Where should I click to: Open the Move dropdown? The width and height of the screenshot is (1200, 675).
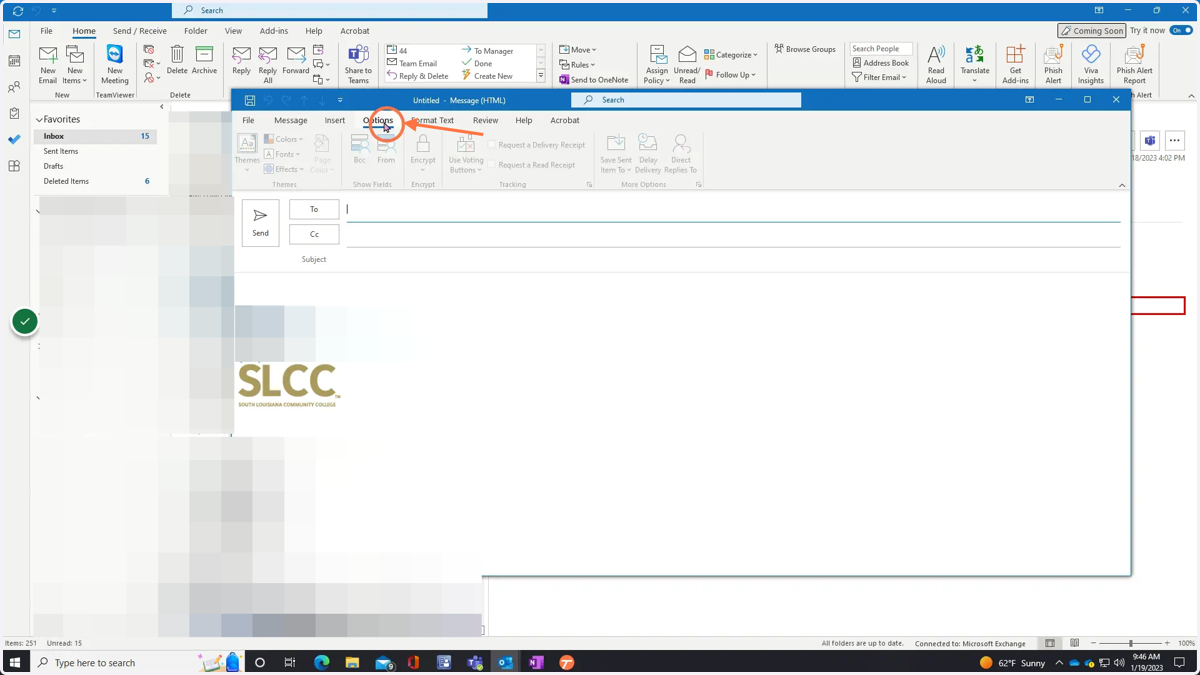click(578, 50)
